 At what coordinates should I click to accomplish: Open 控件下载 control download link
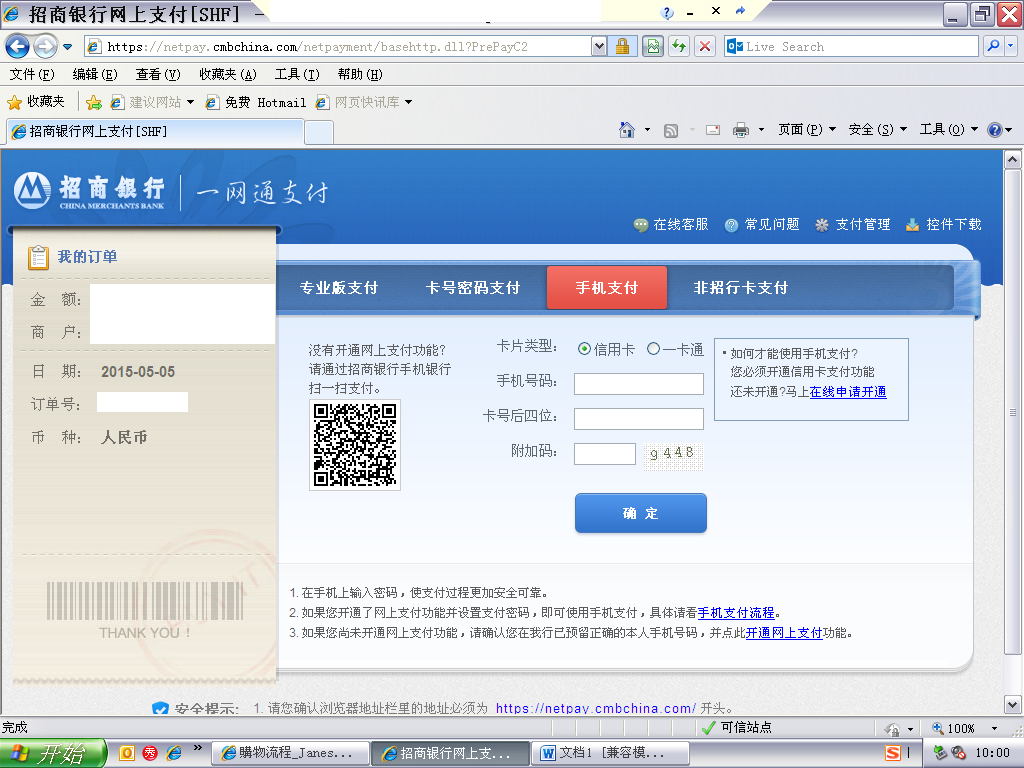(x=944, y=225)
